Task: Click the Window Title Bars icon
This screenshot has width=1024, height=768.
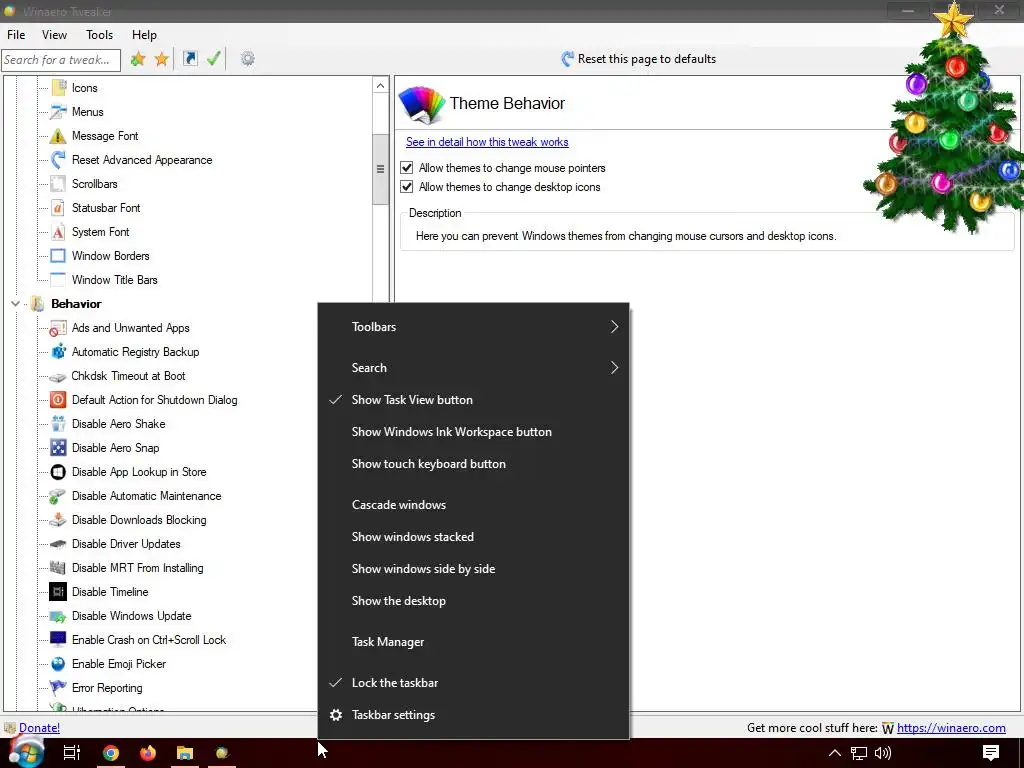Action: (58, 280)
